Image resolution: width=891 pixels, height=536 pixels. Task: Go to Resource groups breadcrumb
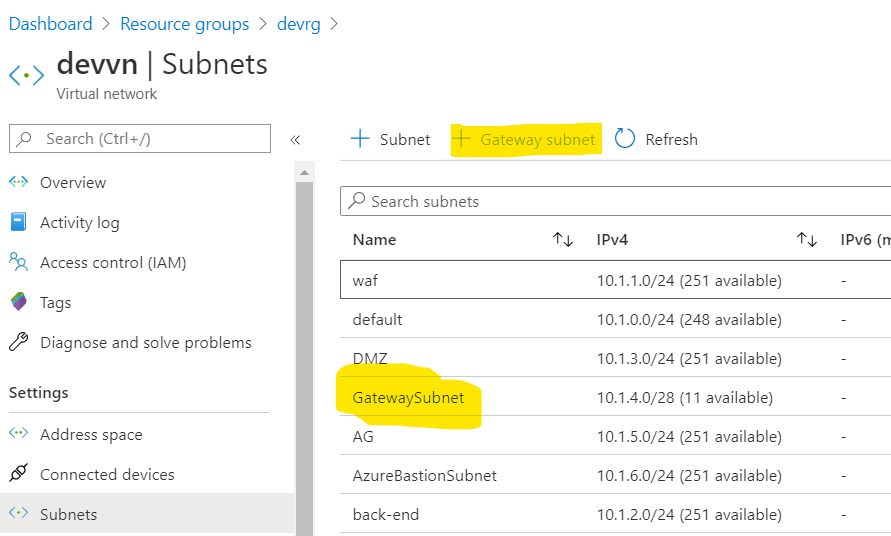point(184,24)
